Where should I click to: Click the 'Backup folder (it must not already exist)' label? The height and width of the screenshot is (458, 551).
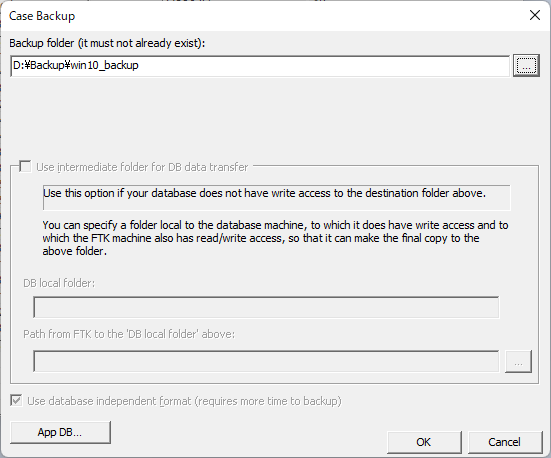[107, 43]
